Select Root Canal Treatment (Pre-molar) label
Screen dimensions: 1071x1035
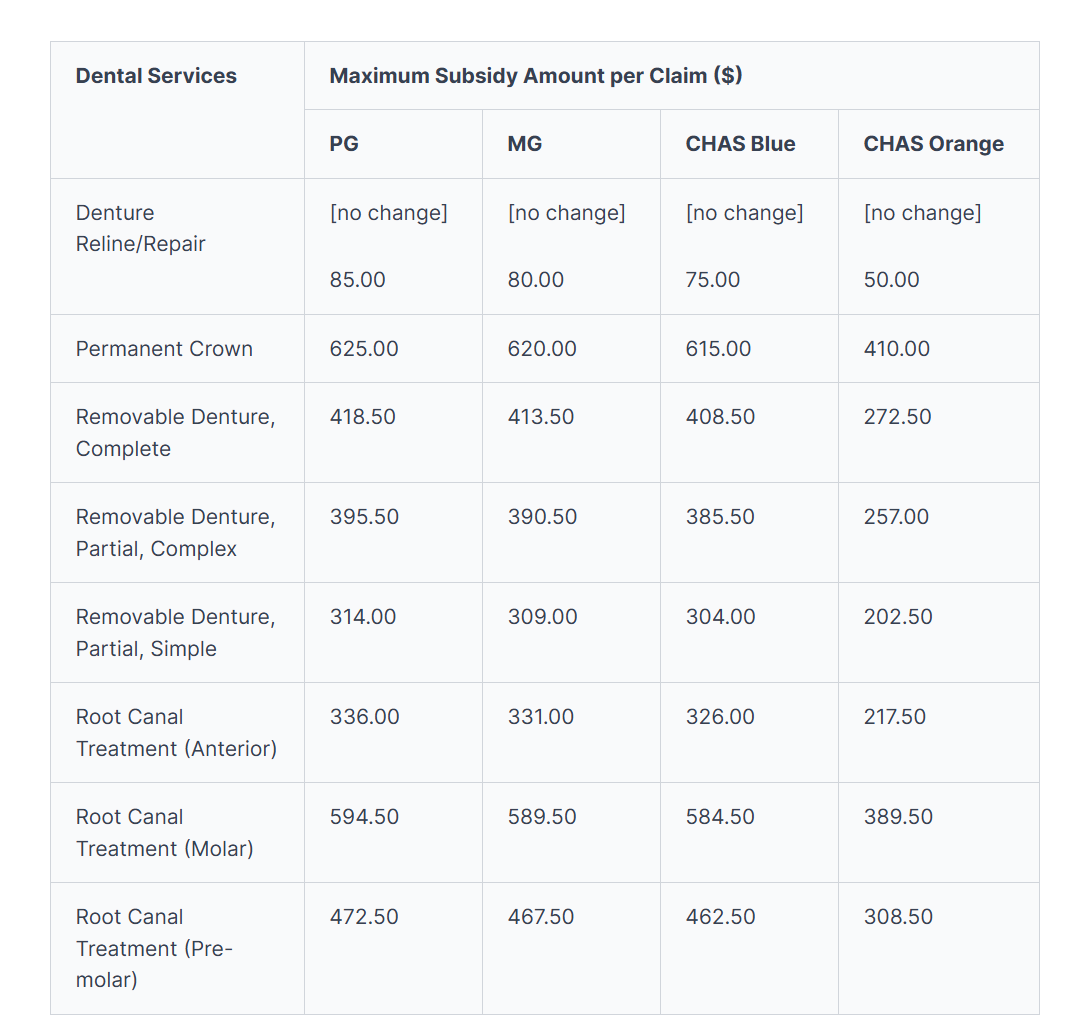click(154, 948)
